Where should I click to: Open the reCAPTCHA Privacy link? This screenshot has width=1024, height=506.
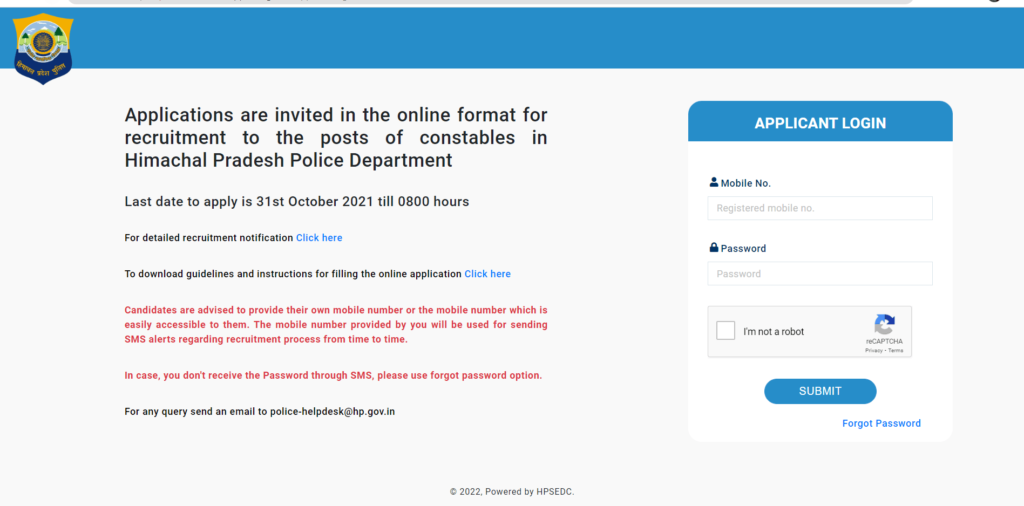(x=873, y=351)
